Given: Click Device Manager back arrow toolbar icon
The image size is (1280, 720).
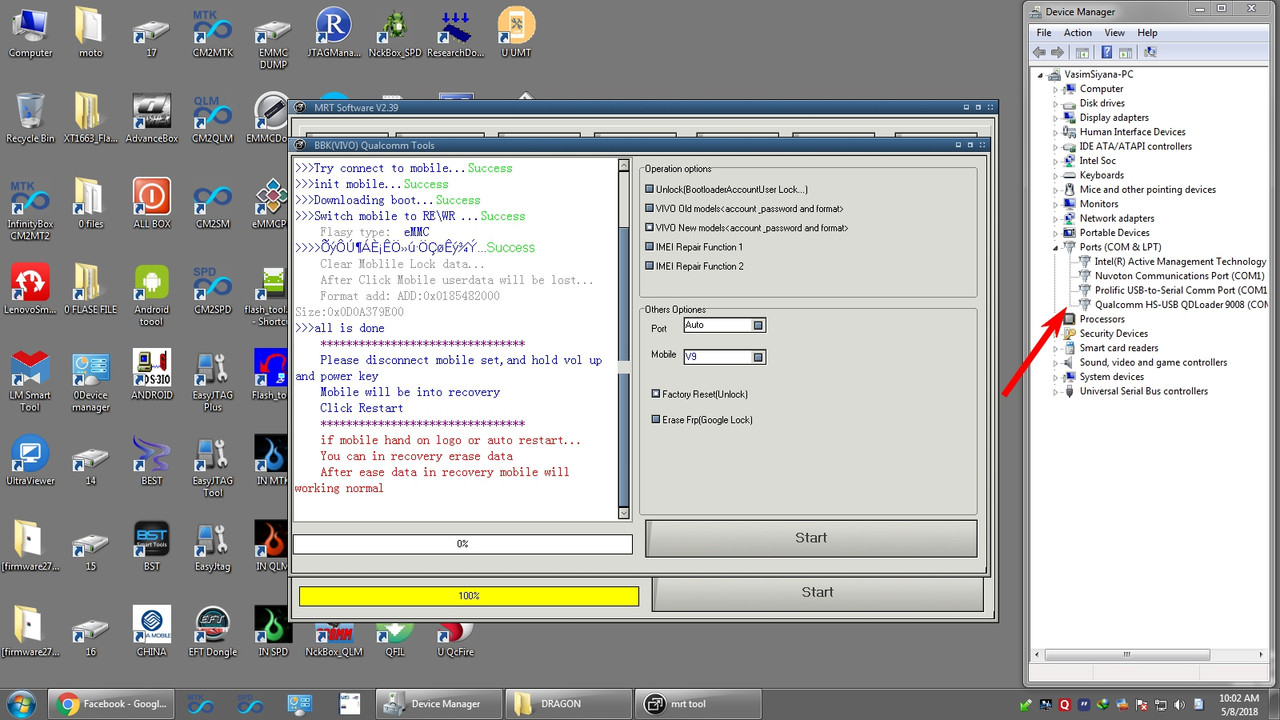Looking at the screenshot, I should [x=1039, y=52].
